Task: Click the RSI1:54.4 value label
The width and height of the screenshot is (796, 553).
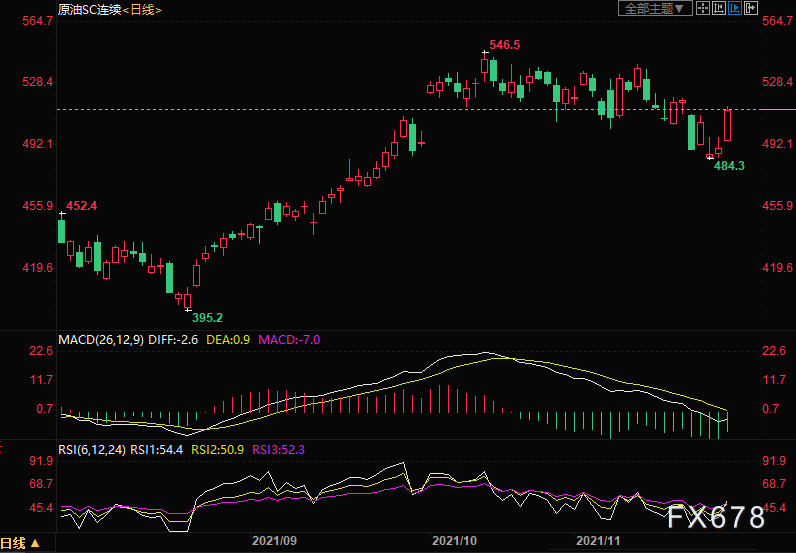Action: [x=156, y=450]
